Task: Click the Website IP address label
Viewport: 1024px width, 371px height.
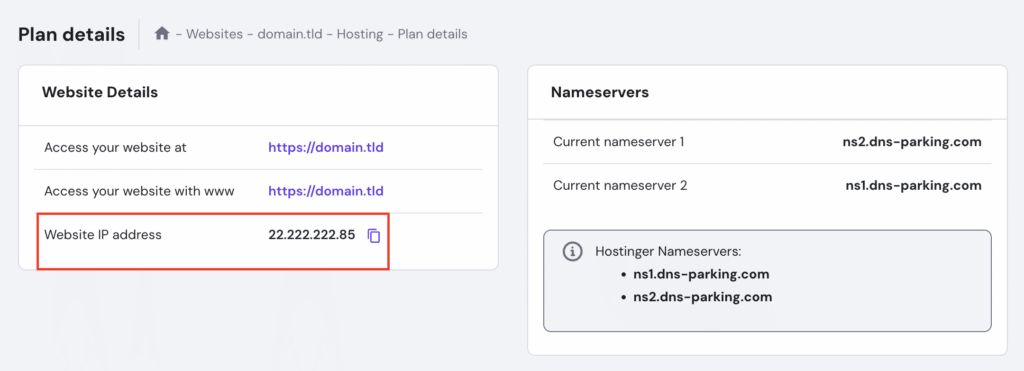Action: [103, 234]
